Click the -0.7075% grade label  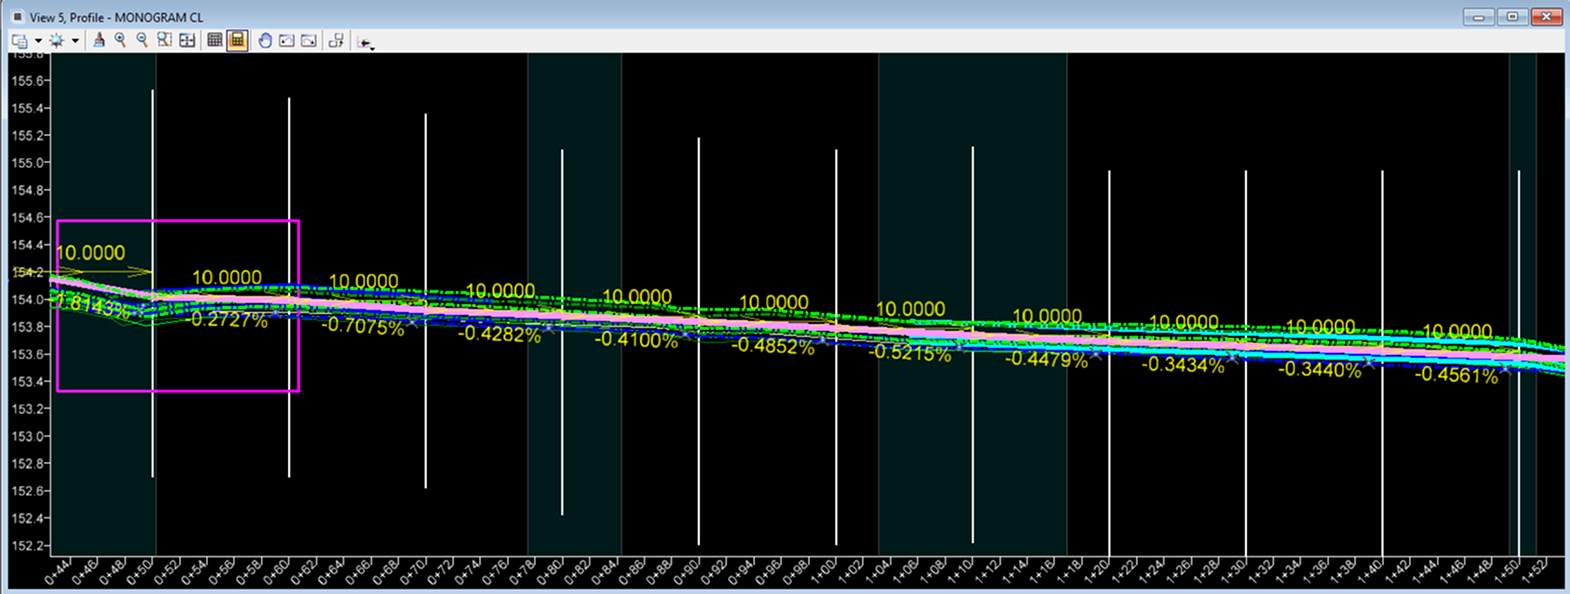click(x=362, y=327)
